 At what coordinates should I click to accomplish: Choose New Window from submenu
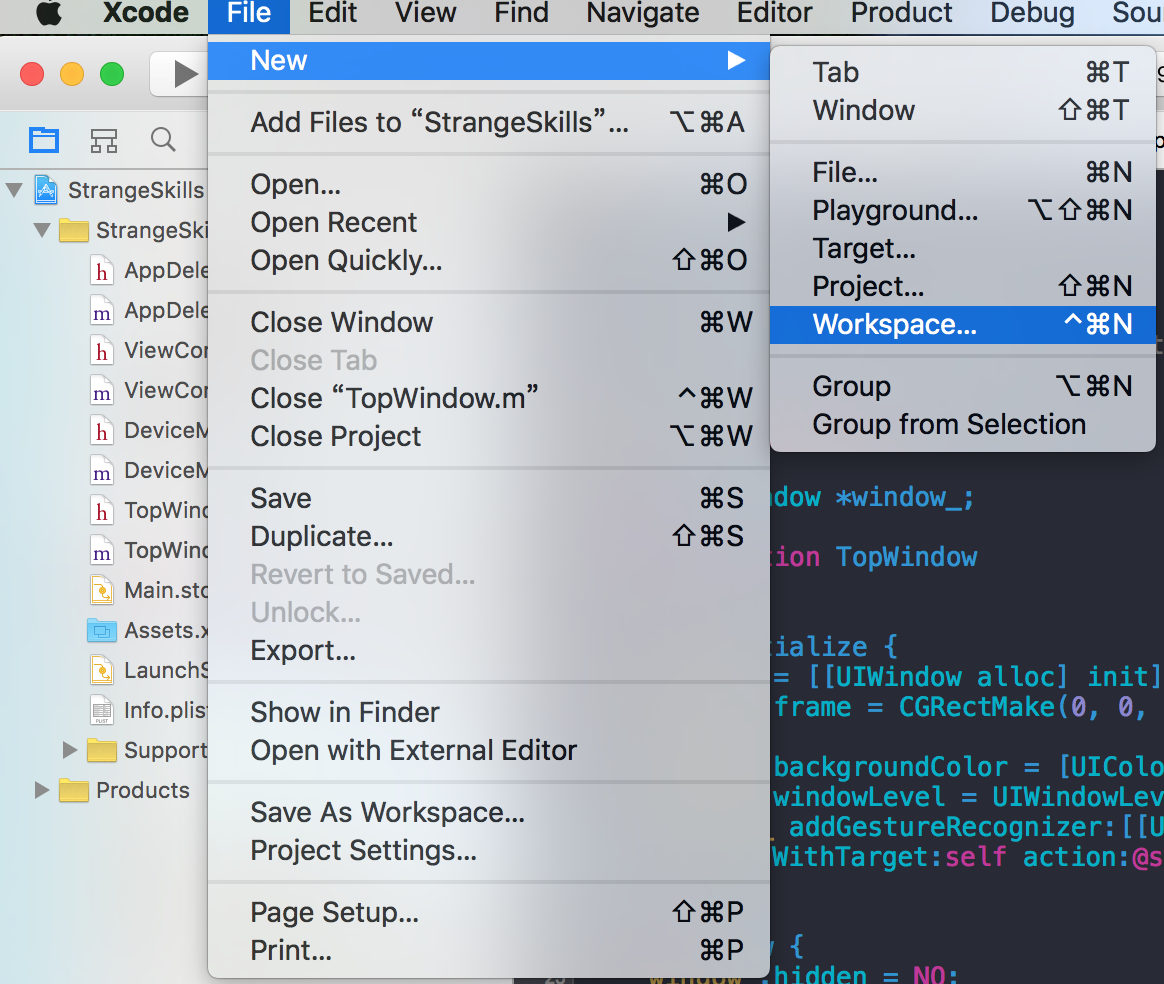963,111
